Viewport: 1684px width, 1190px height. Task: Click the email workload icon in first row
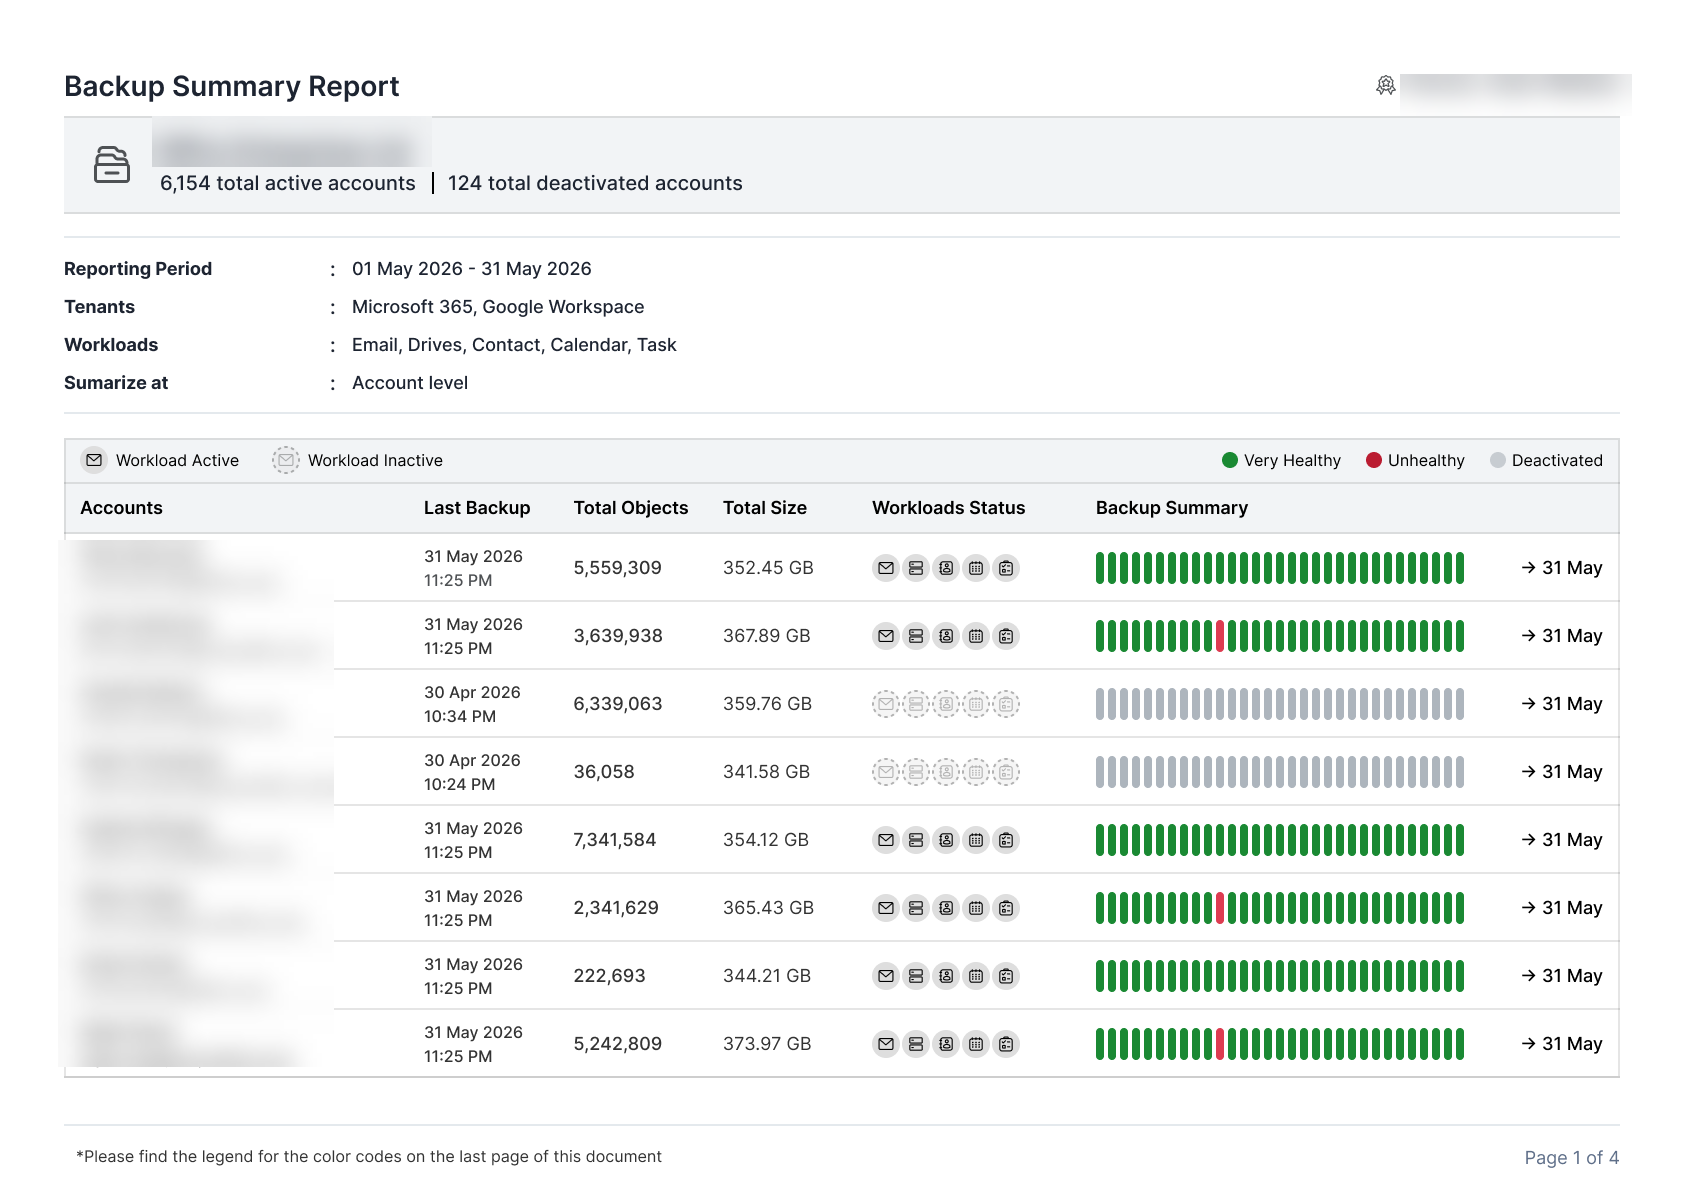click(x=886, y=568)
